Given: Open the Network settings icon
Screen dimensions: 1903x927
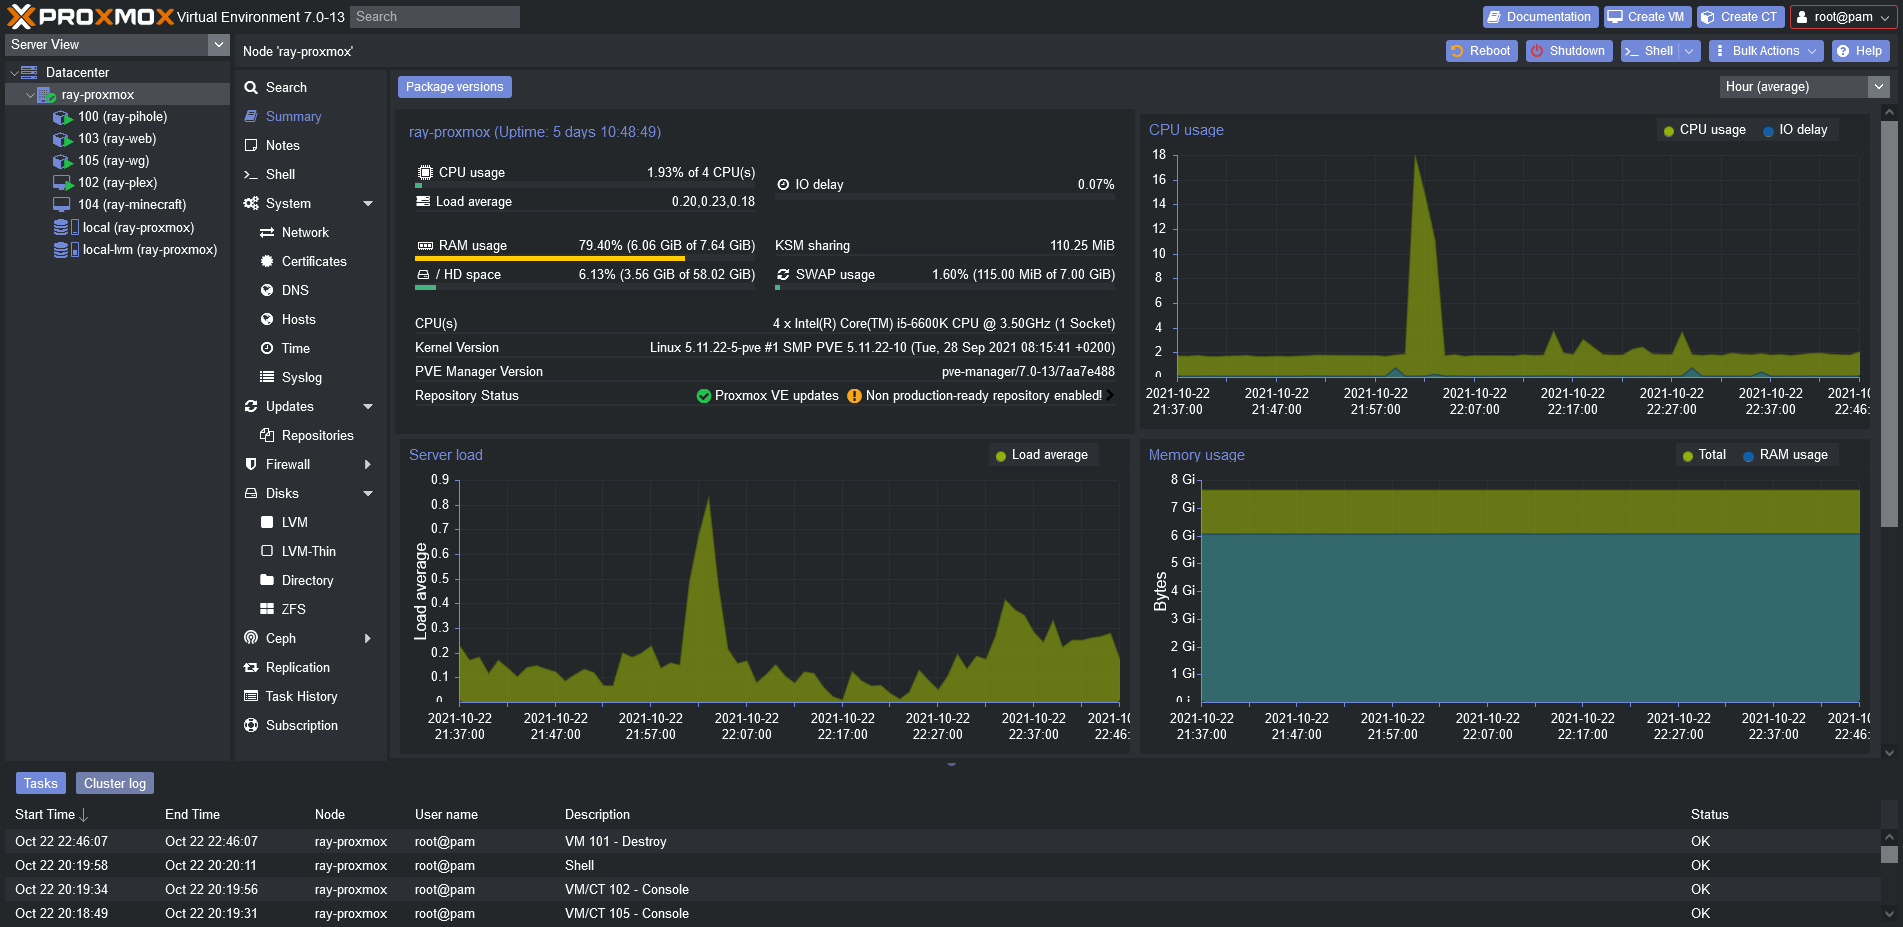Looking at the screenshot, I should (x=267, y=233).
